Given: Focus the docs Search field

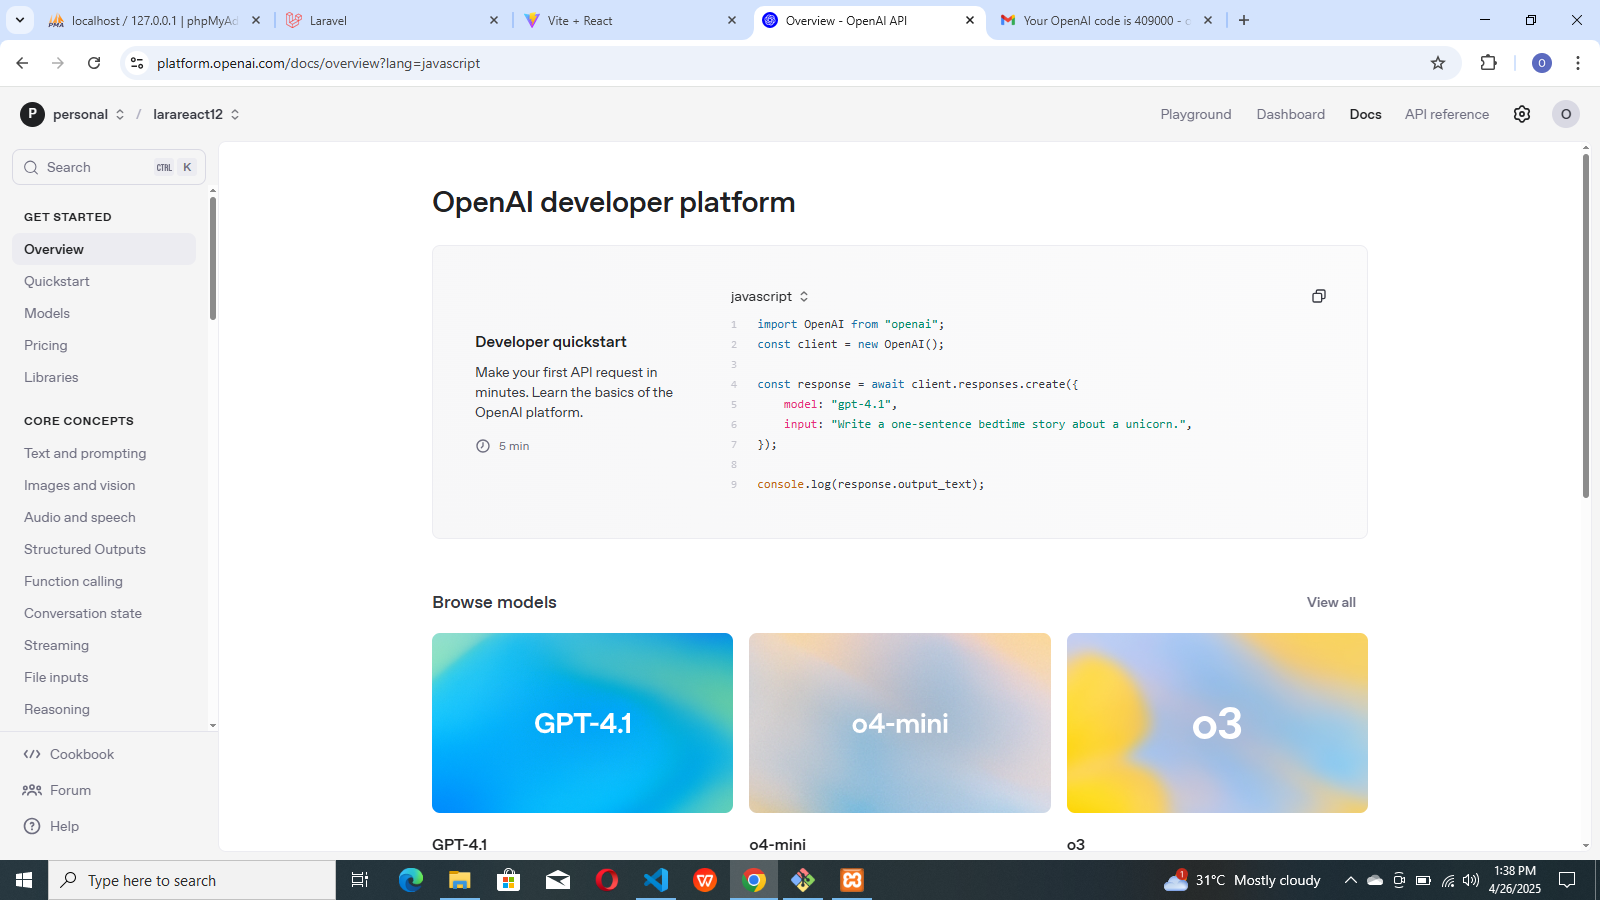Looking at the screenshot, I should (x=109, y=167).
